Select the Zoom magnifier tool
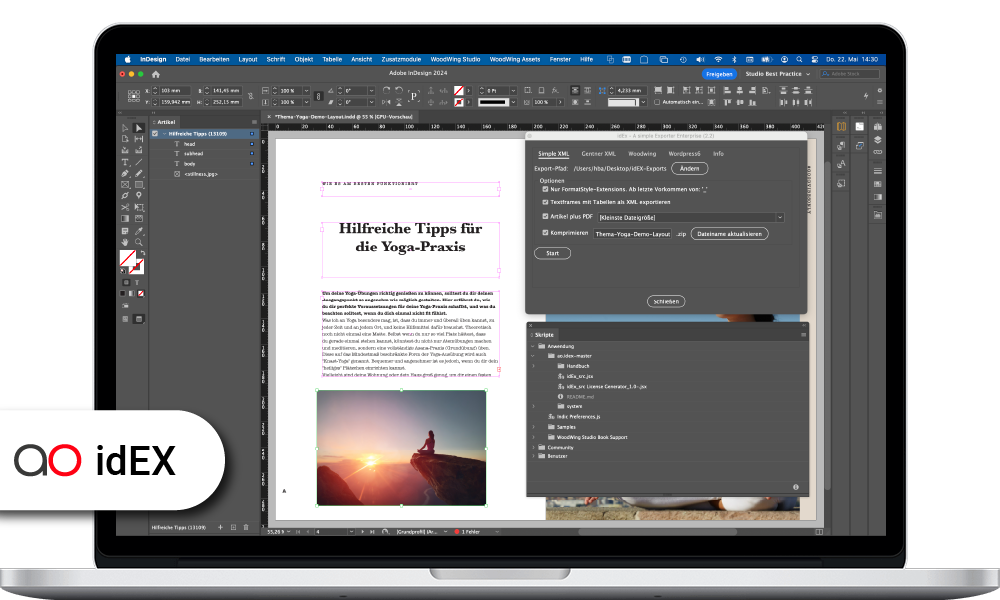Viewport: 1000px width, 600px height. click(138, 242)
